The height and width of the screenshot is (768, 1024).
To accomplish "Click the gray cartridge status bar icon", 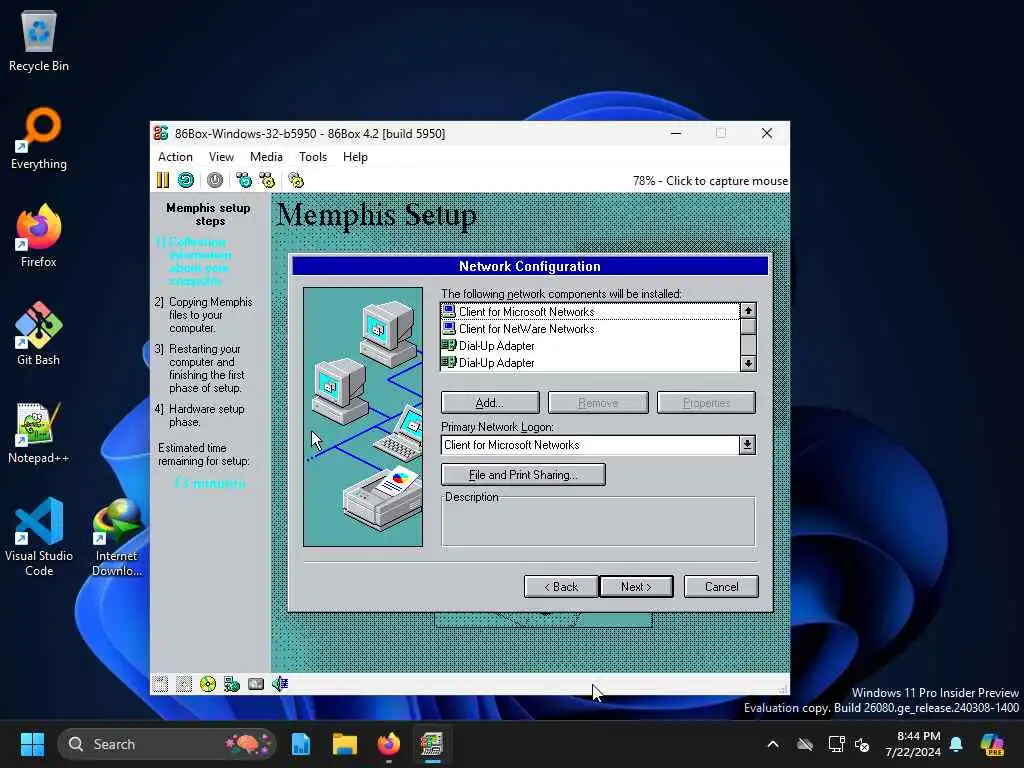I will [256, 684].
